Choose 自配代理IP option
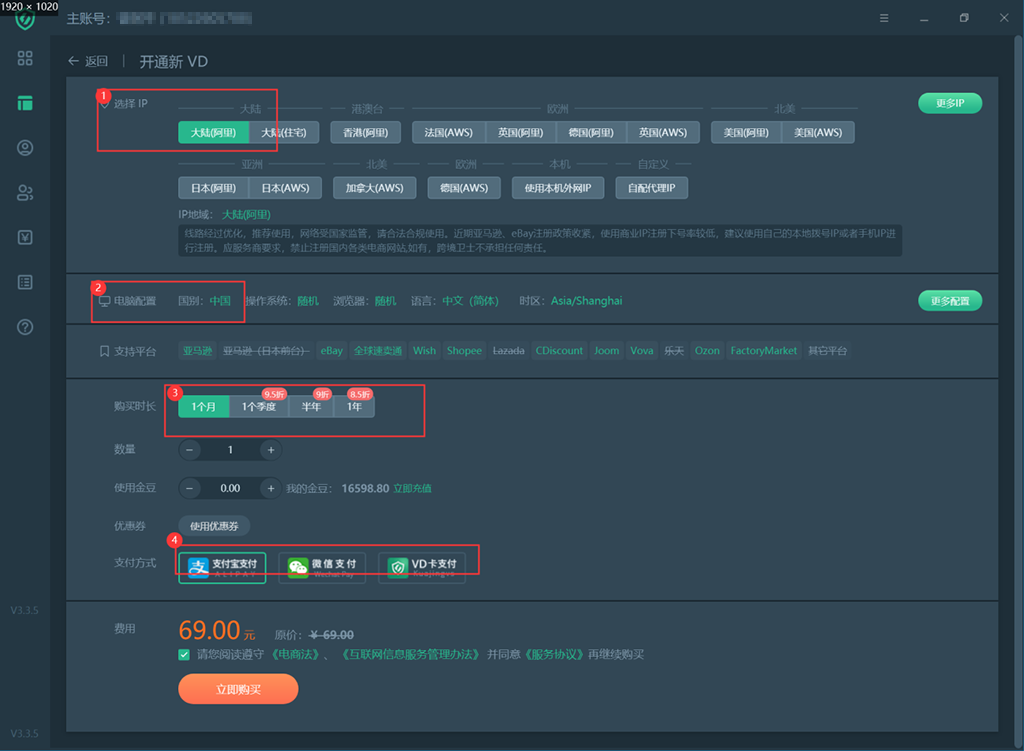 pyautogui.click(x=652, y=188)
